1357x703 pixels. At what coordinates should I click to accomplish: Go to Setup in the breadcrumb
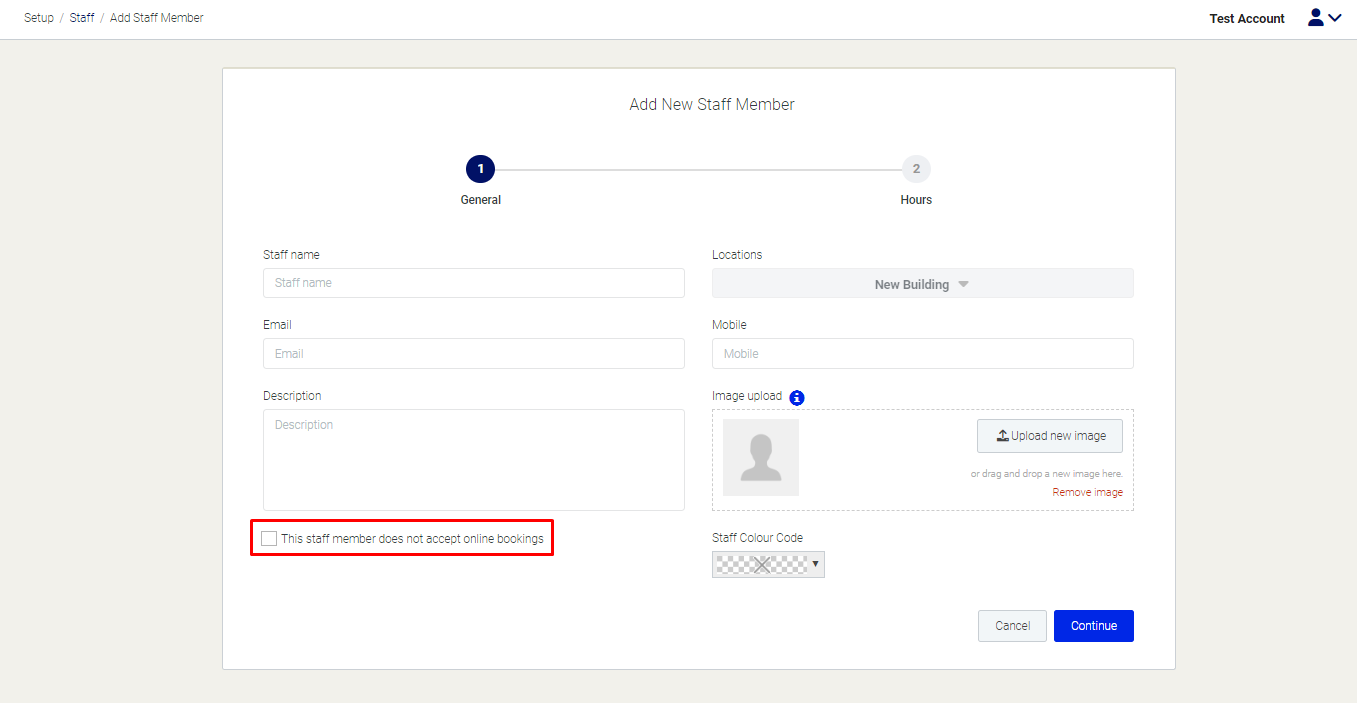pos(39,18)
